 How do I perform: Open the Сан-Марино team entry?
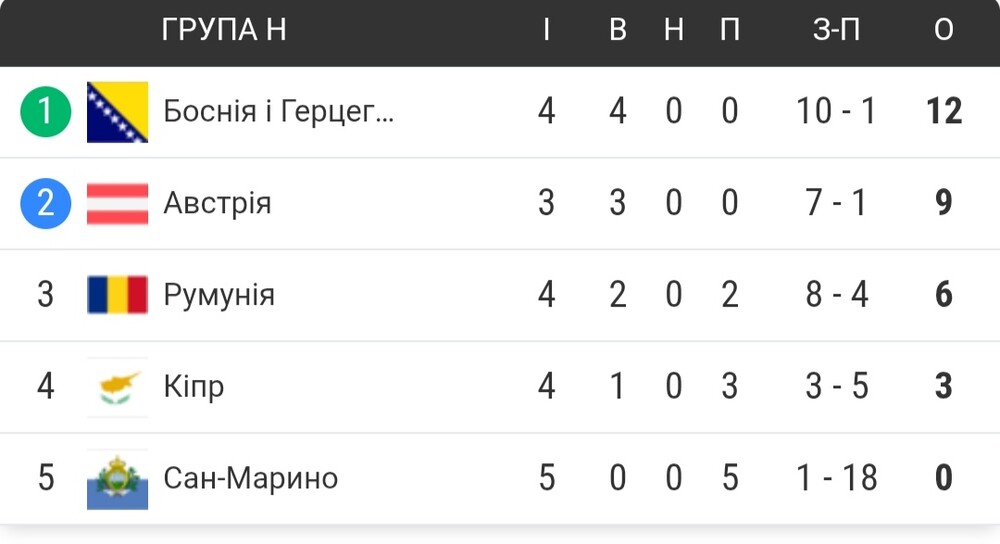(x=251, y=478)
